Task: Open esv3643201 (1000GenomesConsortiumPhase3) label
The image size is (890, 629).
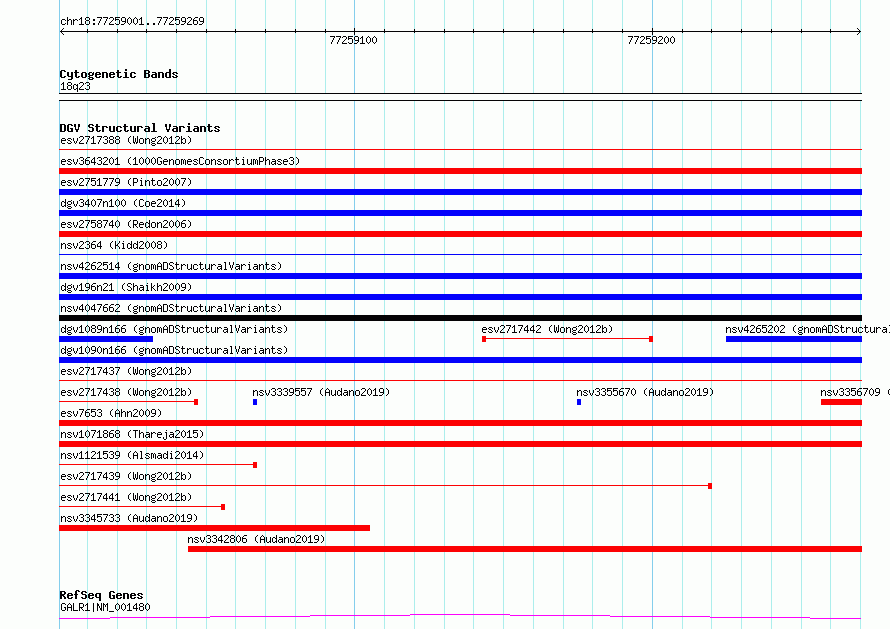Action: point(180,161)
